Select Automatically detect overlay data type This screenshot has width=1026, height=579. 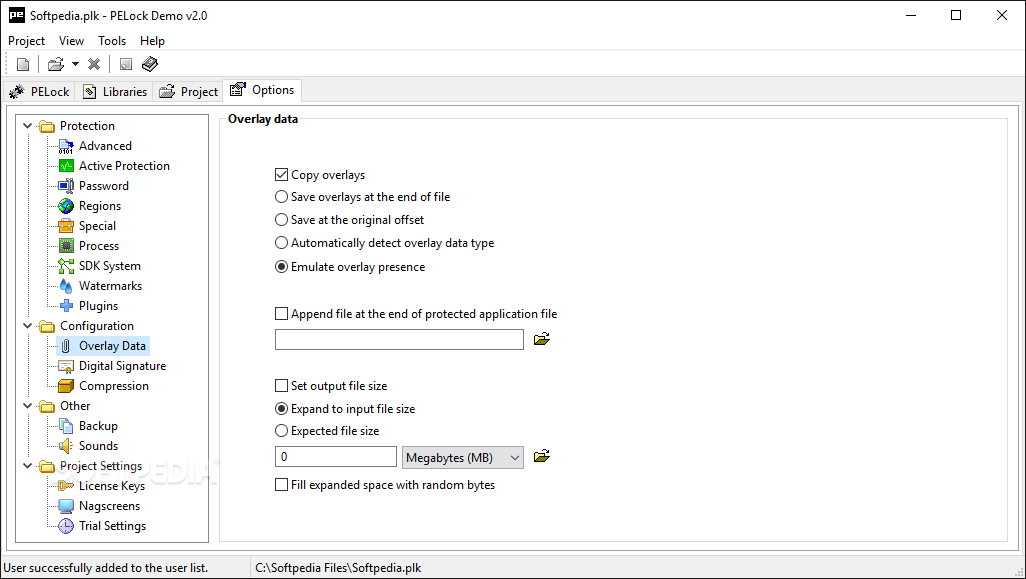(x=281, y=243)
